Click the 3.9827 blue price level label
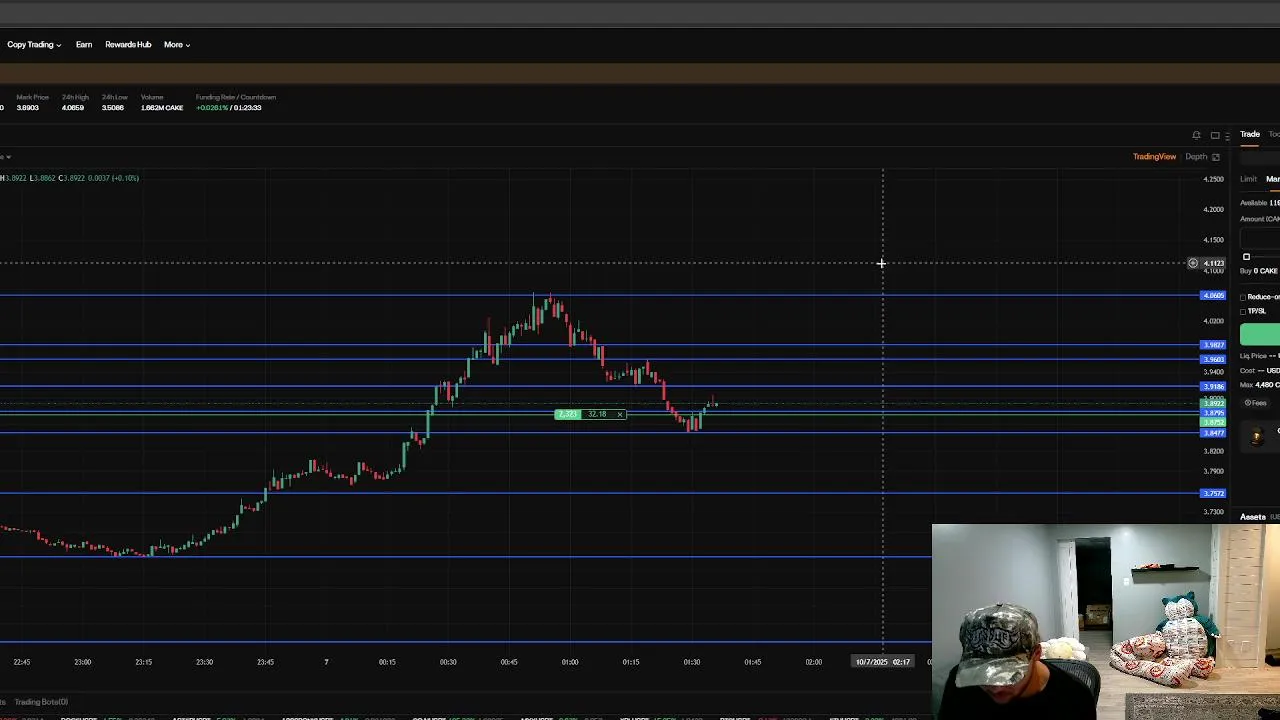 click(x=1213, y=345)
